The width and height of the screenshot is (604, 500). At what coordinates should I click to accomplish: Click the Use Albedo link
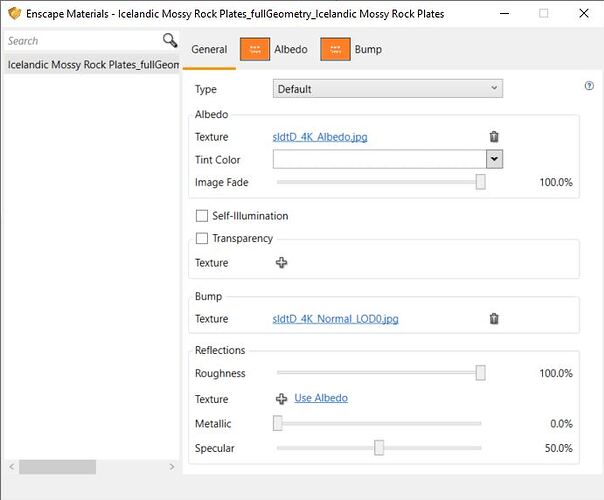[x=321, y=398]
